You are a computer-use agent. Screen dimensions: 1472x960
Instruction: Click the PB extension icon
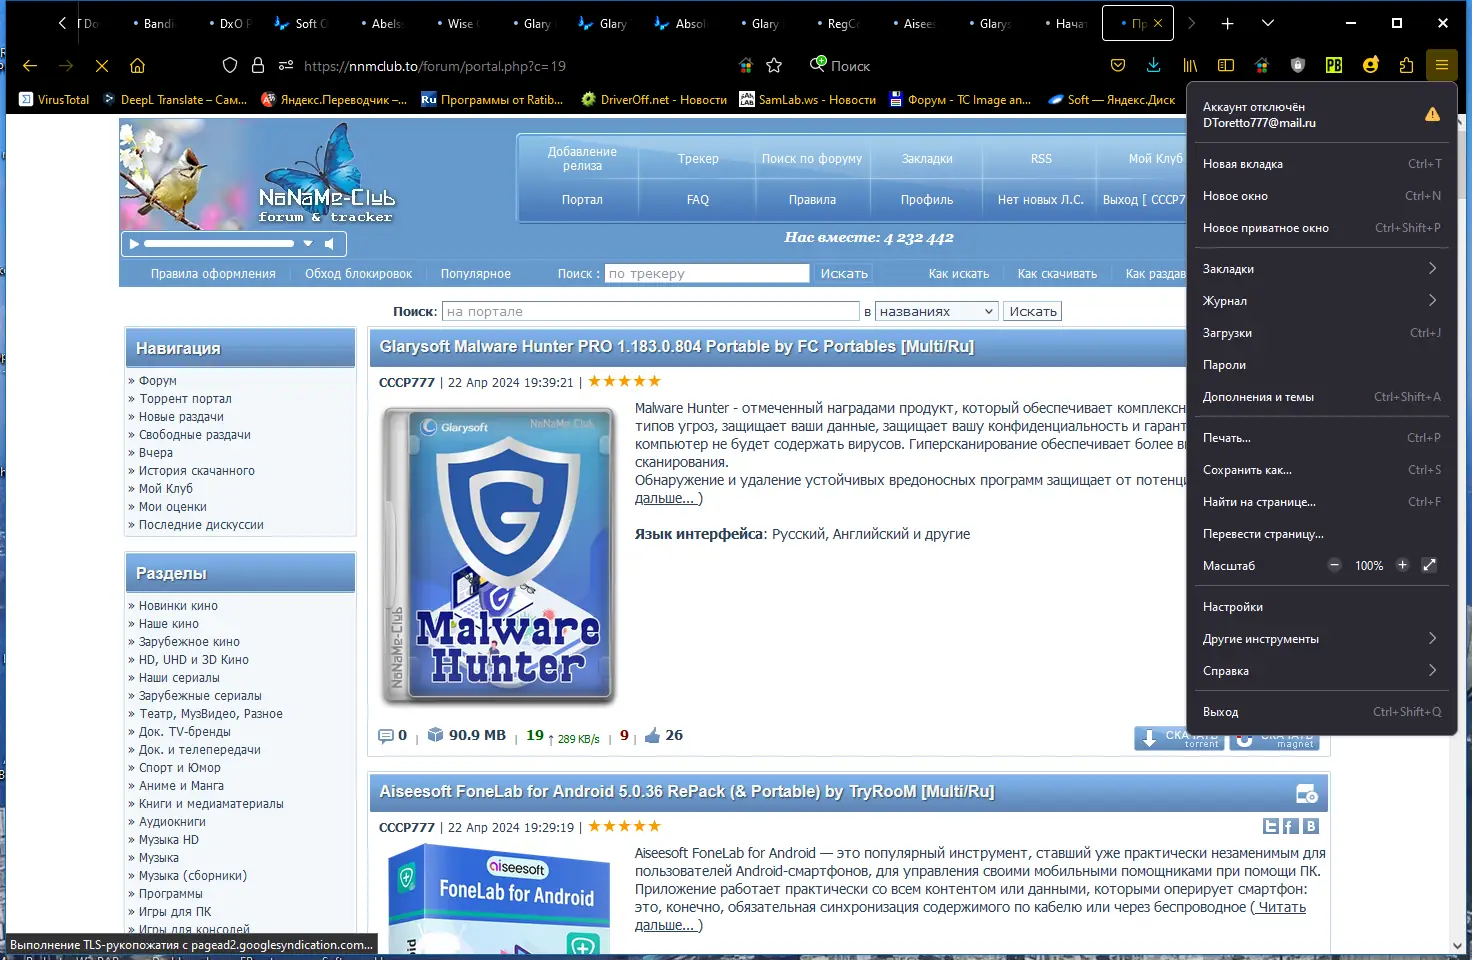point(1334,66)
